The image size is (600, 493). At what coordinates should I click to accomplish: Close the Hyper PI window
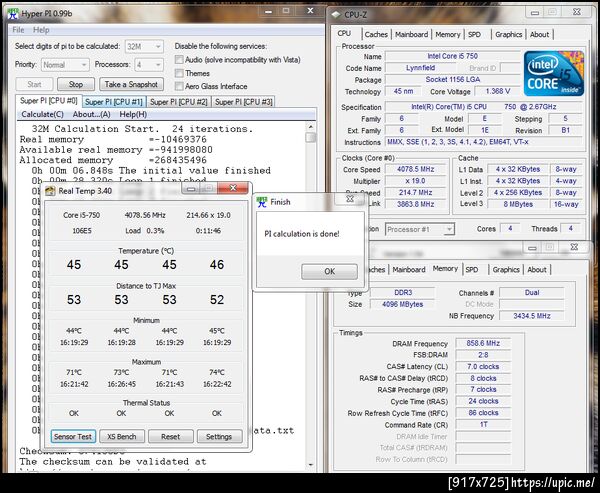(x=310, y=11)
